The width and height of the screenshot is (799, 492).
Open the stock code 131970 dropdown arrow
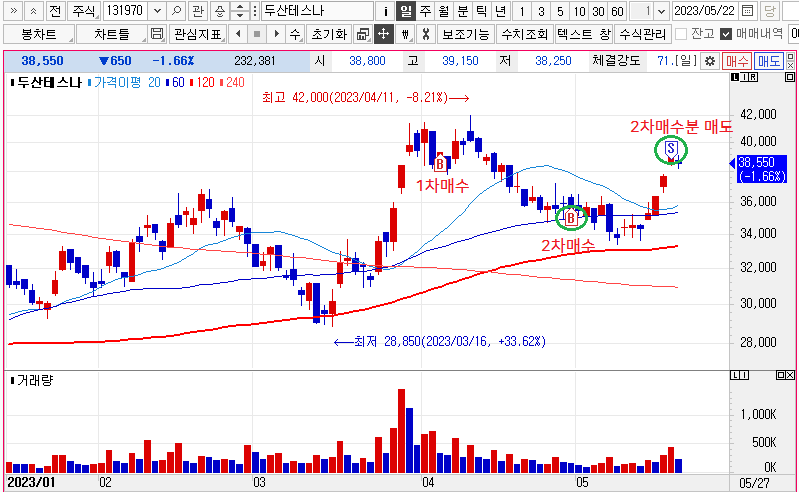pos(157,11)
